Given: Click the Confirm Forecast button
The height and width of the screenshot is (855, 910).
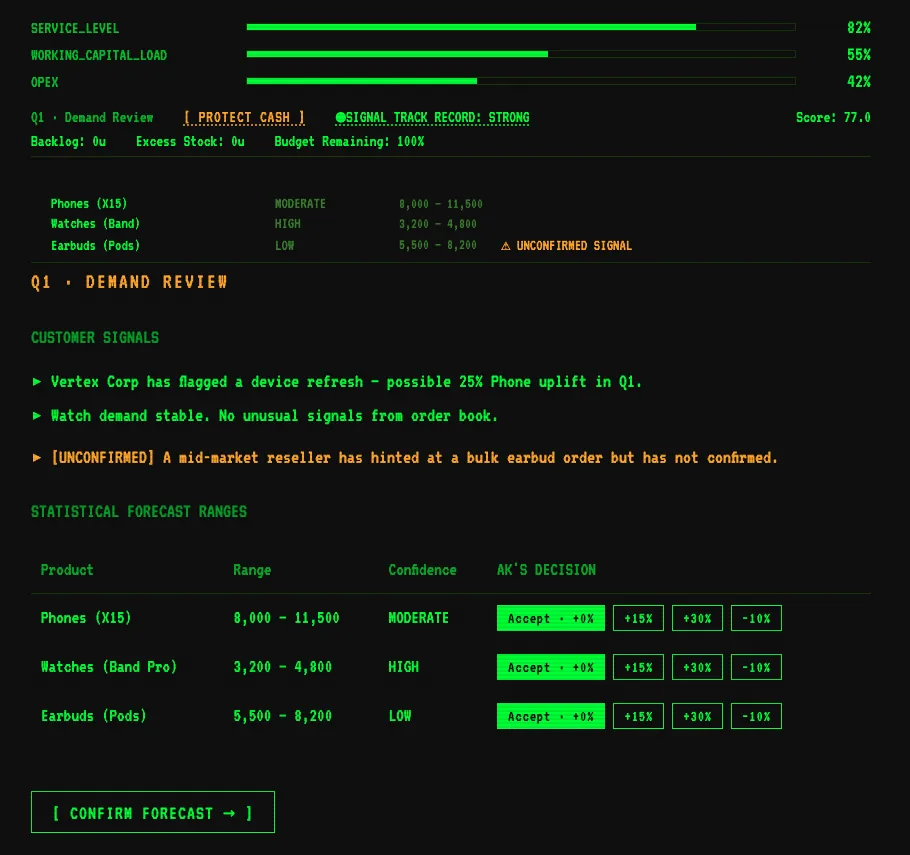Looking at the screenshot, I should [x=153, y=812].
